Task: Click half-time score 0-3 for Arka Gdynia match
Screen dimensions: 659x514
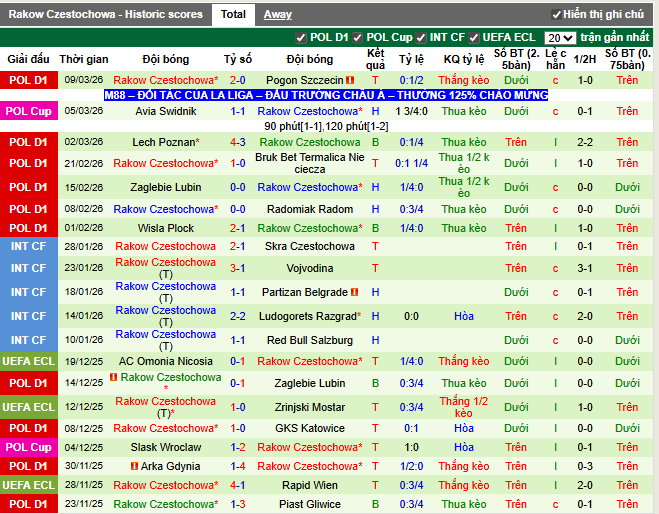Action: pyautogui.click(x=585, y=466)
